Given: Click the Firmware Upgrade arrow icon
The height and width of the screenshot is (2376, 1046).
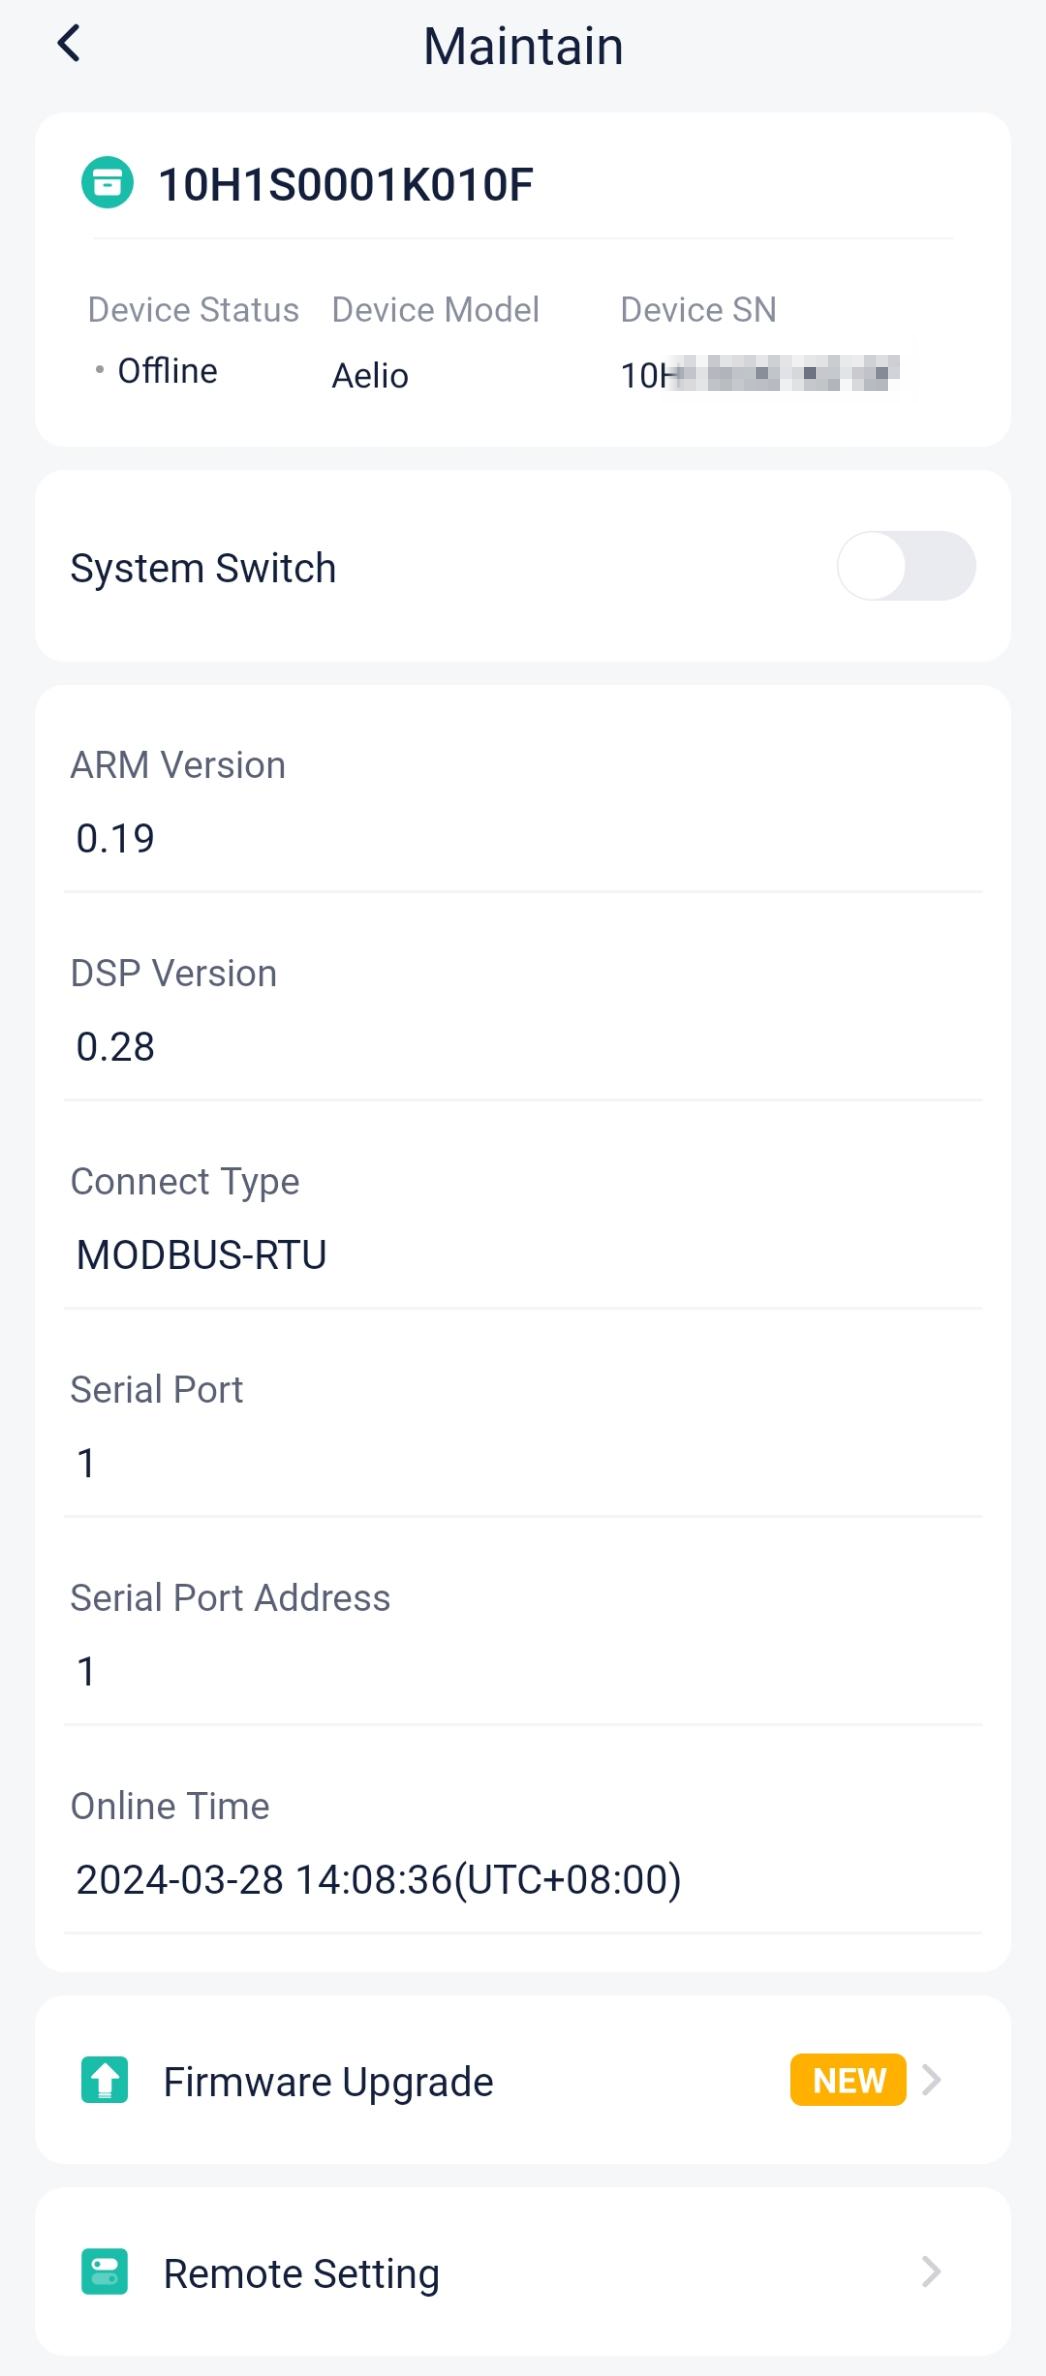Looking at the screenshot, I should pos(104,2080).
